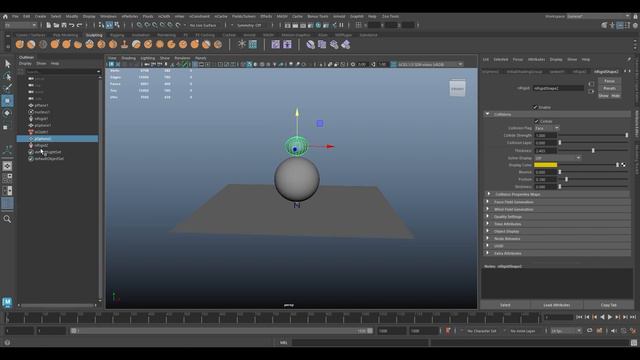Click the Maya home icon
Viewport: 640px width, 360px height.
pos(5,16)
